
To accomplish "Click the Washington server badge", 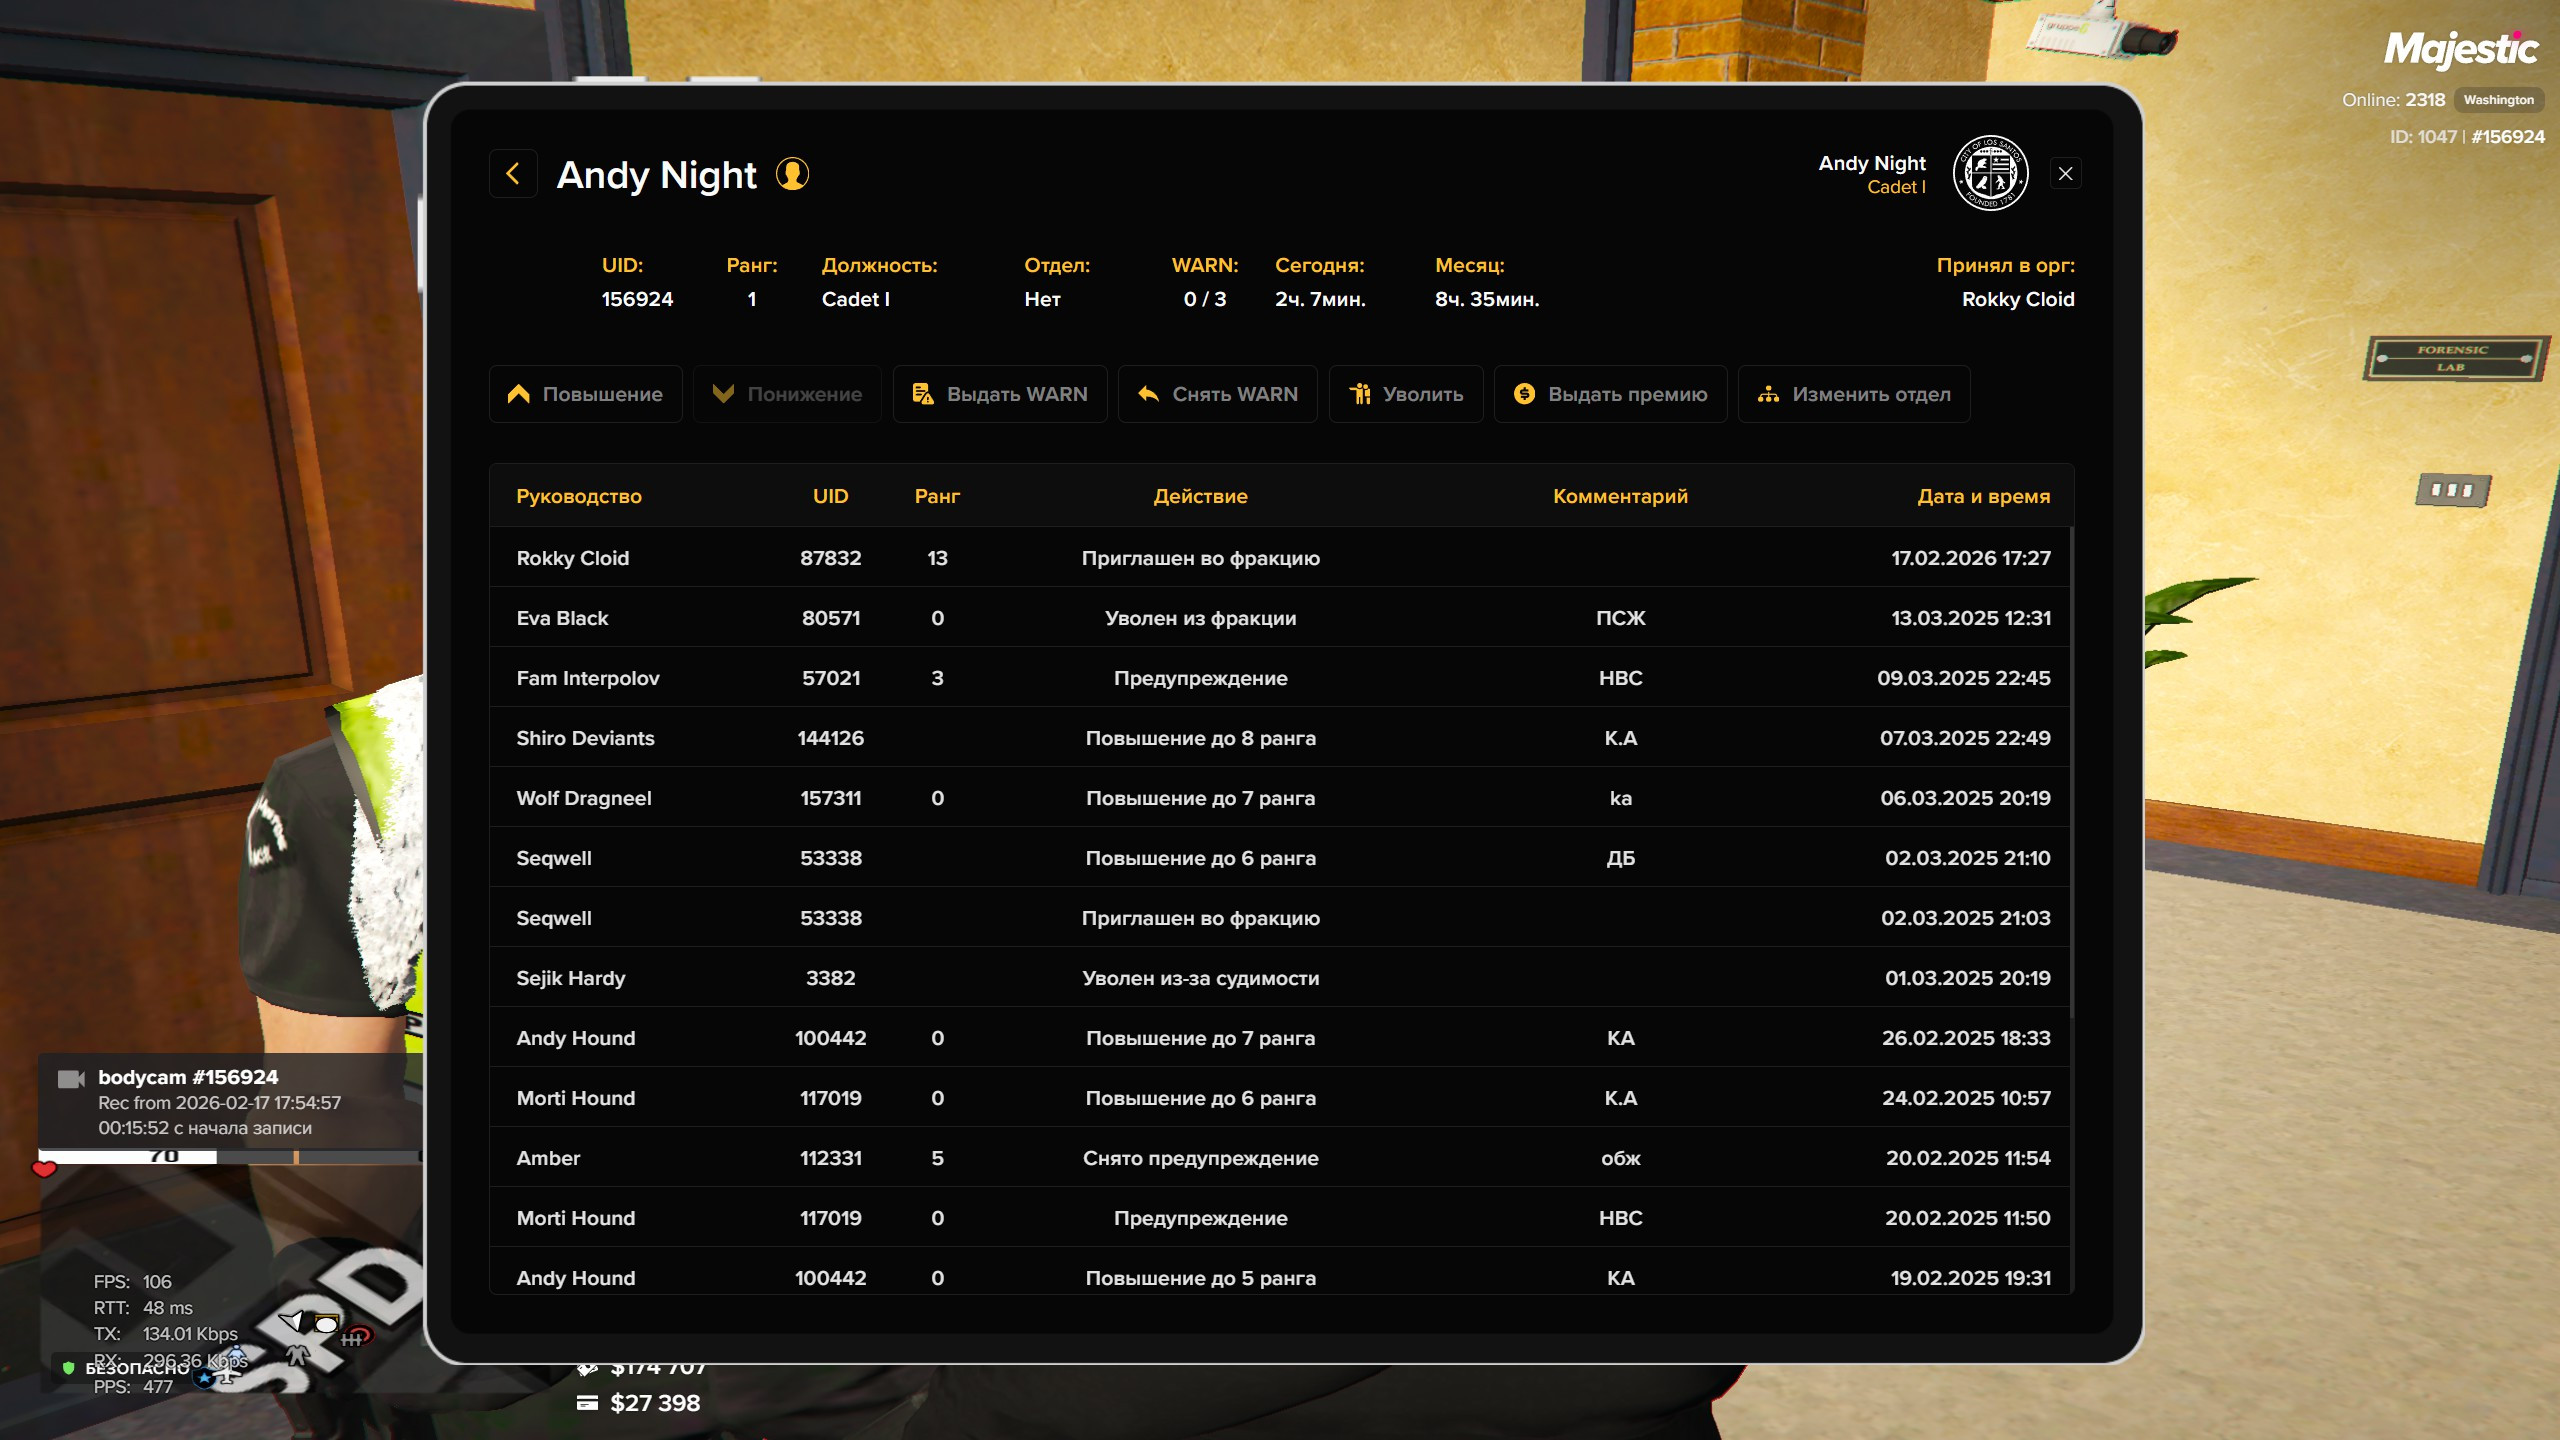I will click(2498, 100).
